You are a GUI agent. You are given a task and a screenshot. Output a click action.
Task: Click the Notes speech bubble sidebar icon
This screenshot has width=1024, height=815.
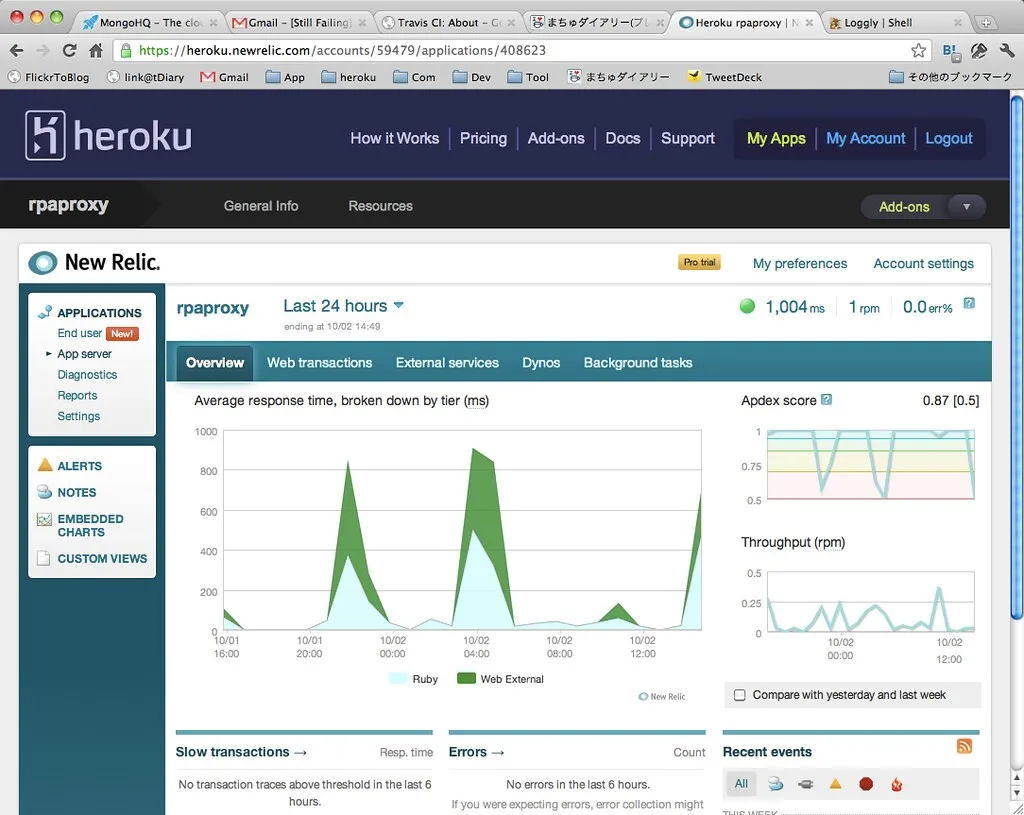[x=44, y=491]
